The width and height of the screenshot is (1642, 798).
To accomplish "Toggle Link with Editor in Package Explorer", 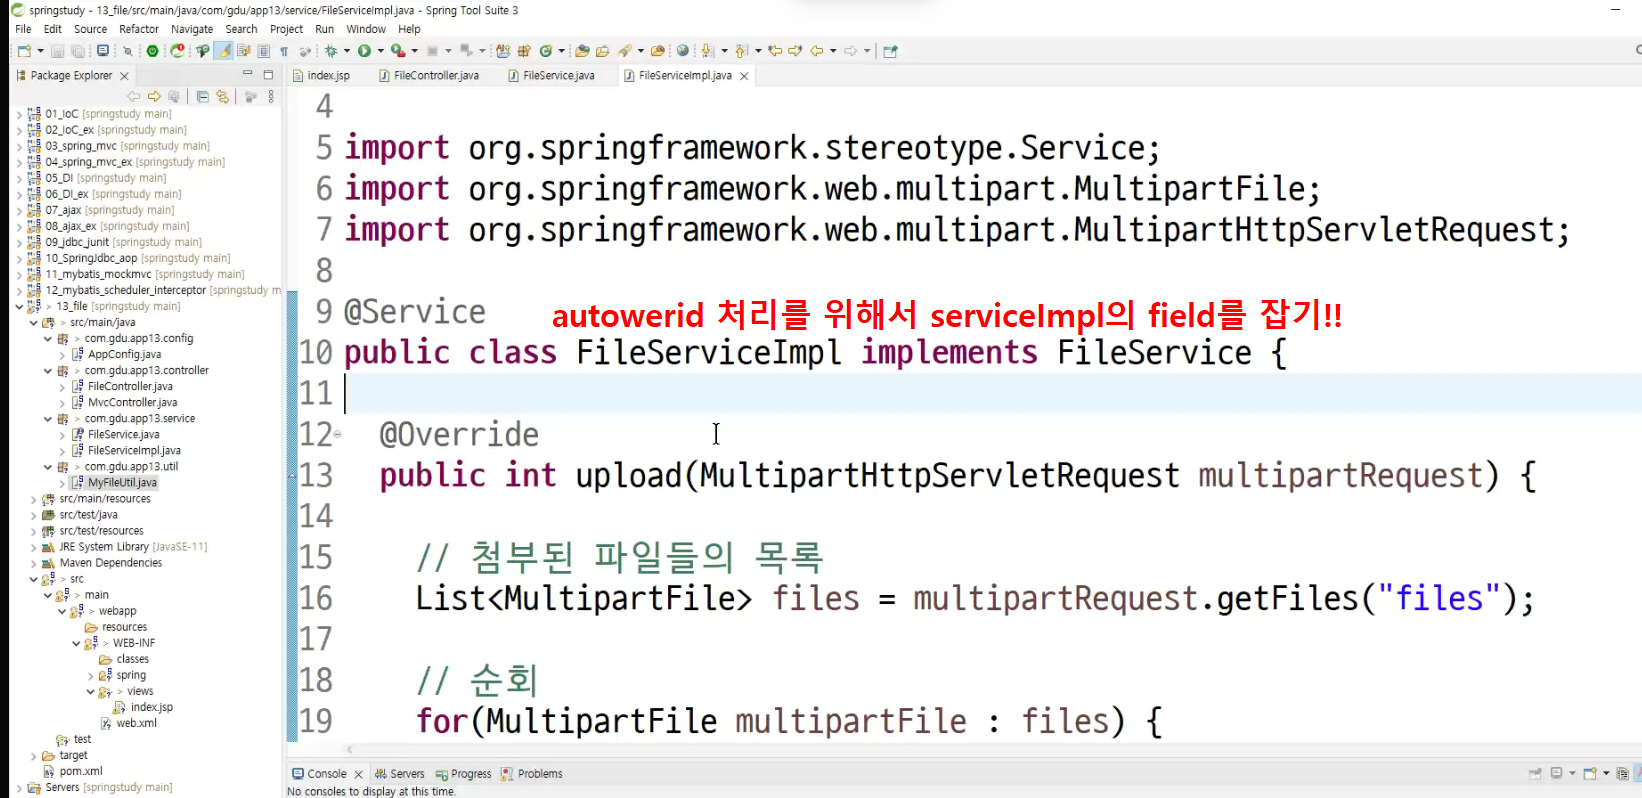I will [x=222, y=97].
